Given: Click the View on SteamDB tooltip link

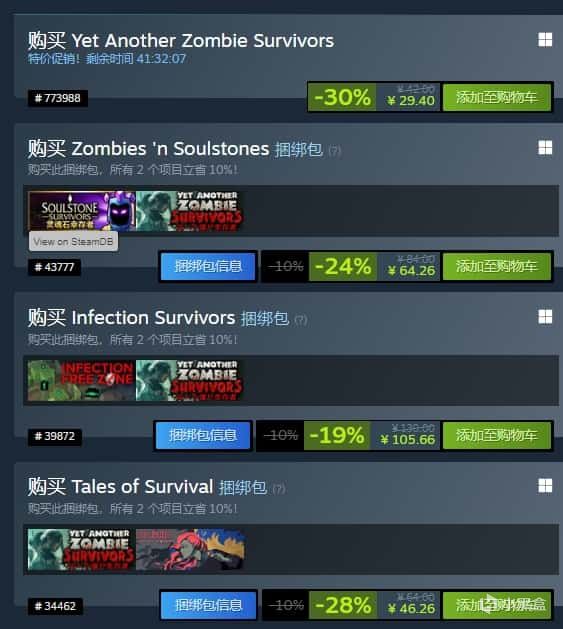Looking at the screenshot, I should pyautogui.click(x=73, y=241).
